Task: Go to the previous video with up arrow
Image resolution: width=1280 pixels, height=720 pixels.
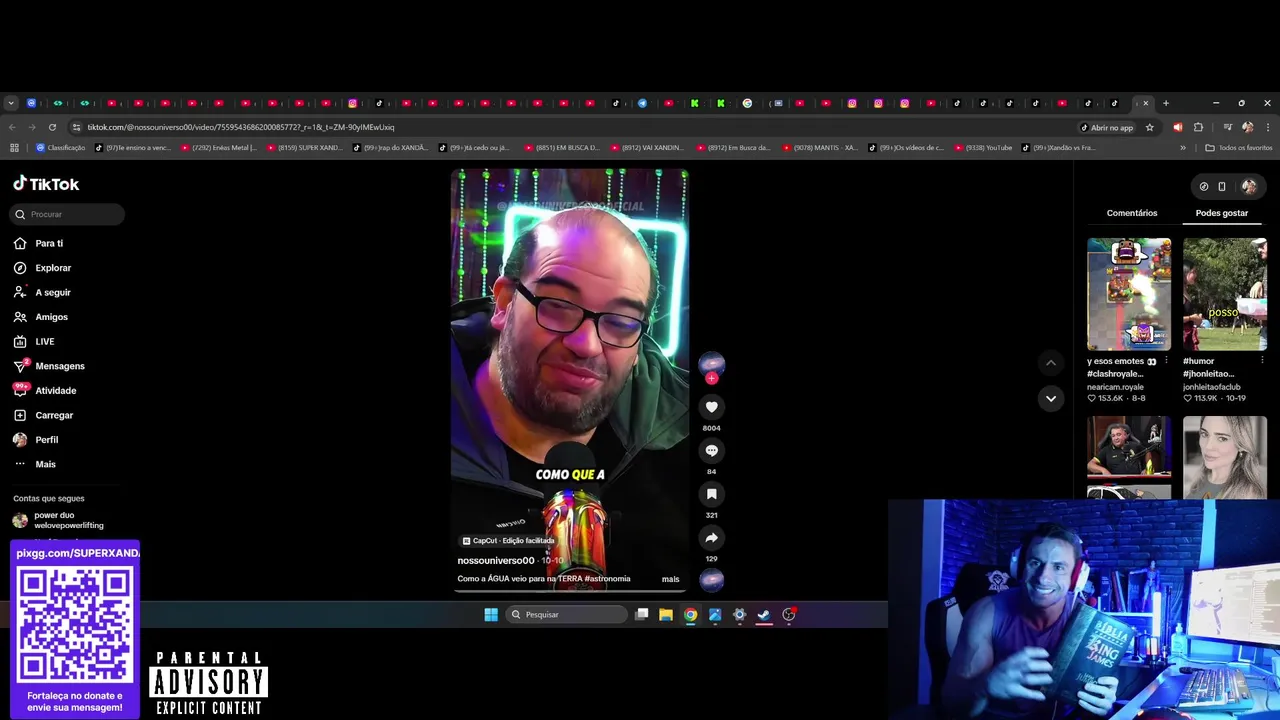Action: (1050, 362)
